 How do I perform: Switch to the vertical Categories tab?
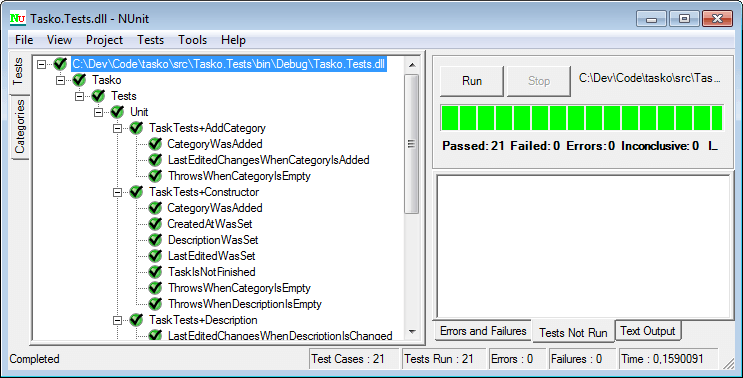(20, 126)
